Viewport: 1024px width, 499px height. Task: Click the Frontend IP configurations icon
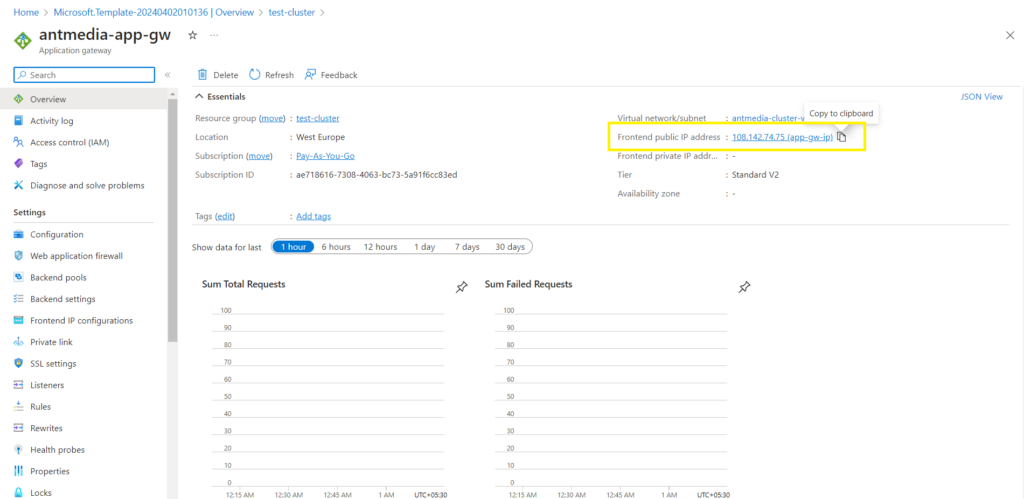pos(18,321)
